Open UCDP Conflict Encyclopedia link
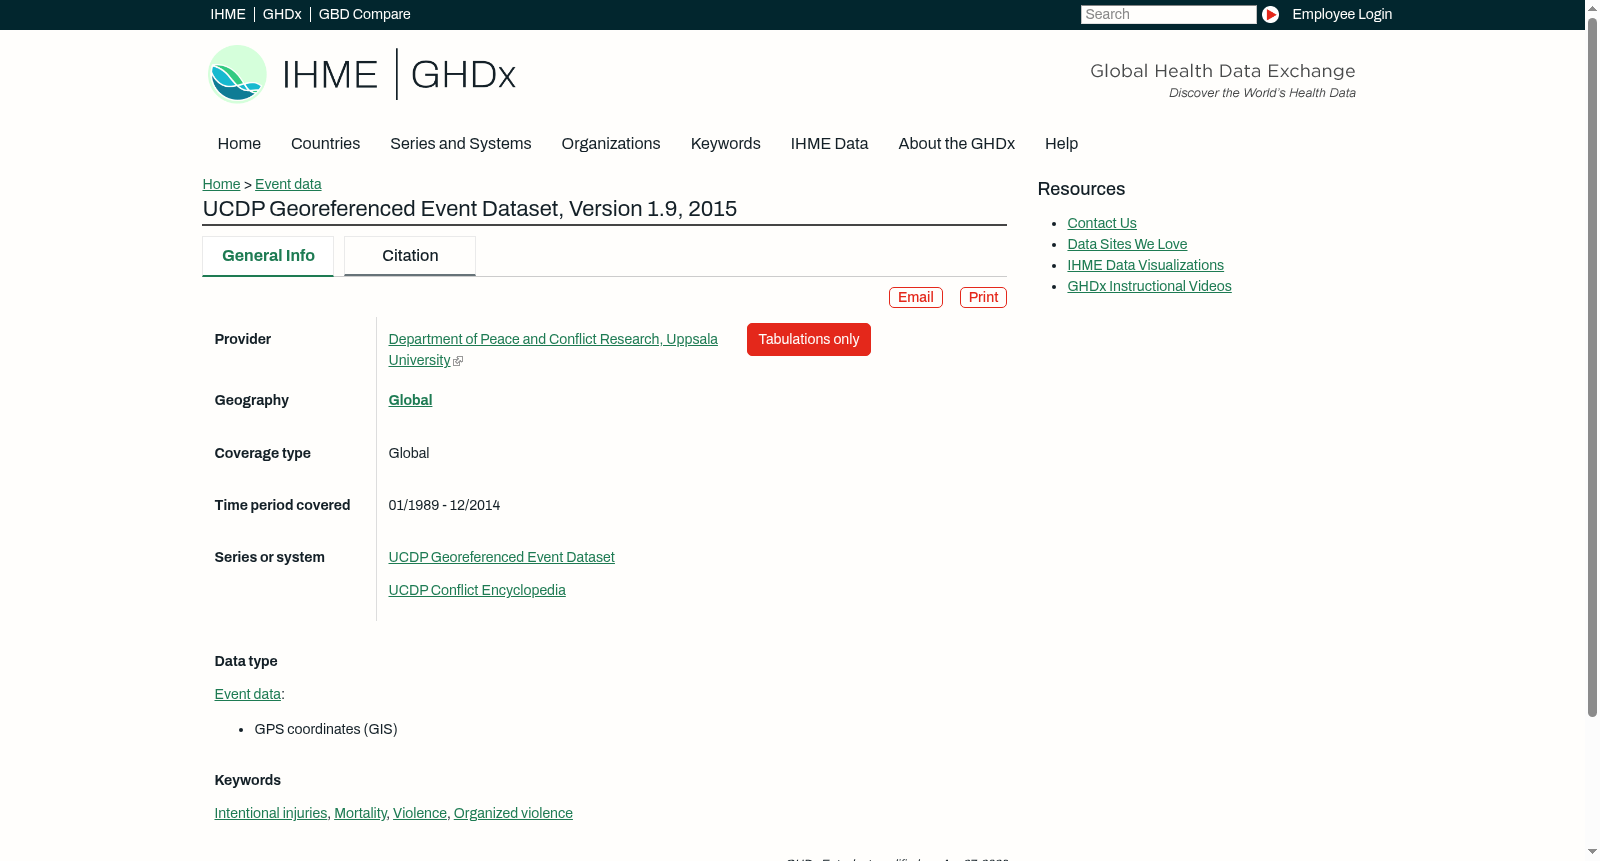1600x861 pixels. click(477, 590)
